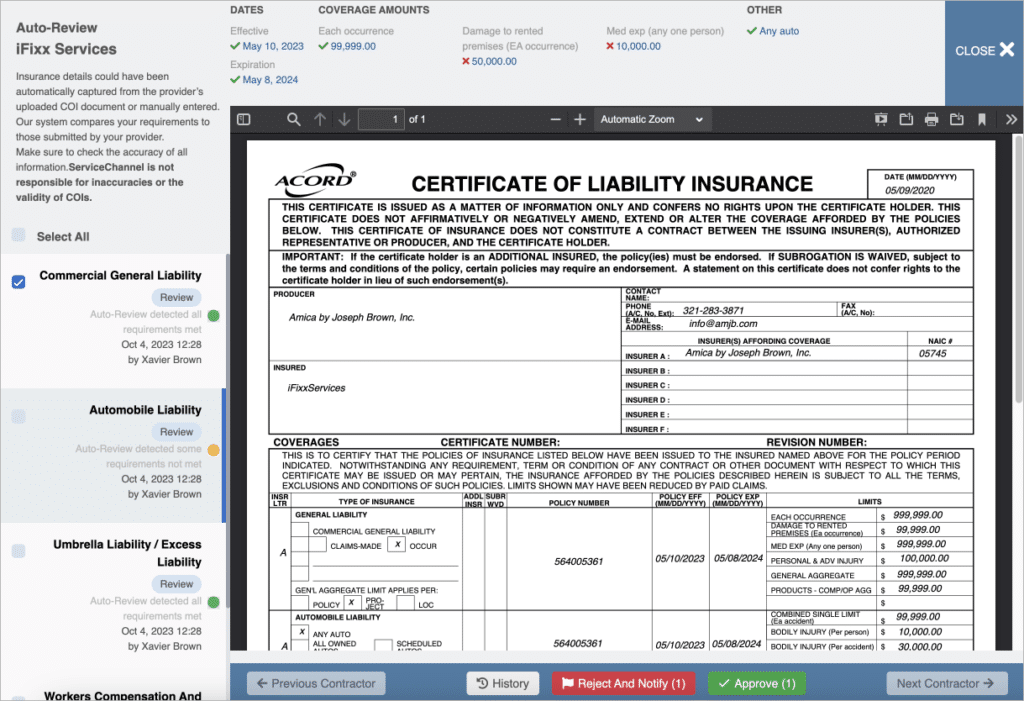This screenshot has height=701, width=1024.
Task: Open the Review tag under Automobile Liability
Action: click(x=177, y=432)
